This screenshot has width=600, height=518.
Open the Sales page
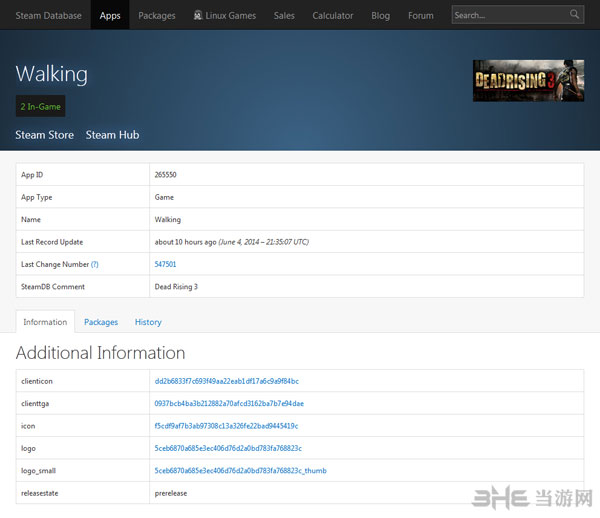tap(284, 15)
